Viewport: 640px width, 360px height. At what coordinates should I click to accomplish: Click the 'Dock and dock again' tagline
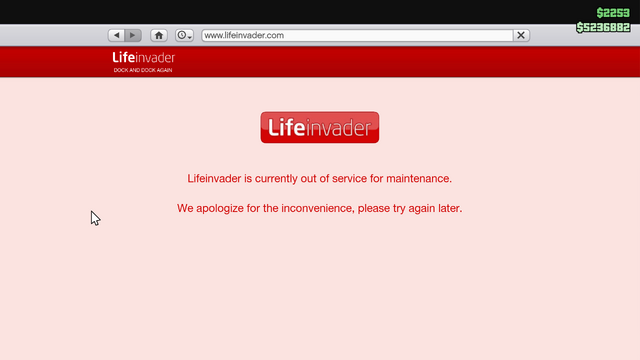click(143, 70)
